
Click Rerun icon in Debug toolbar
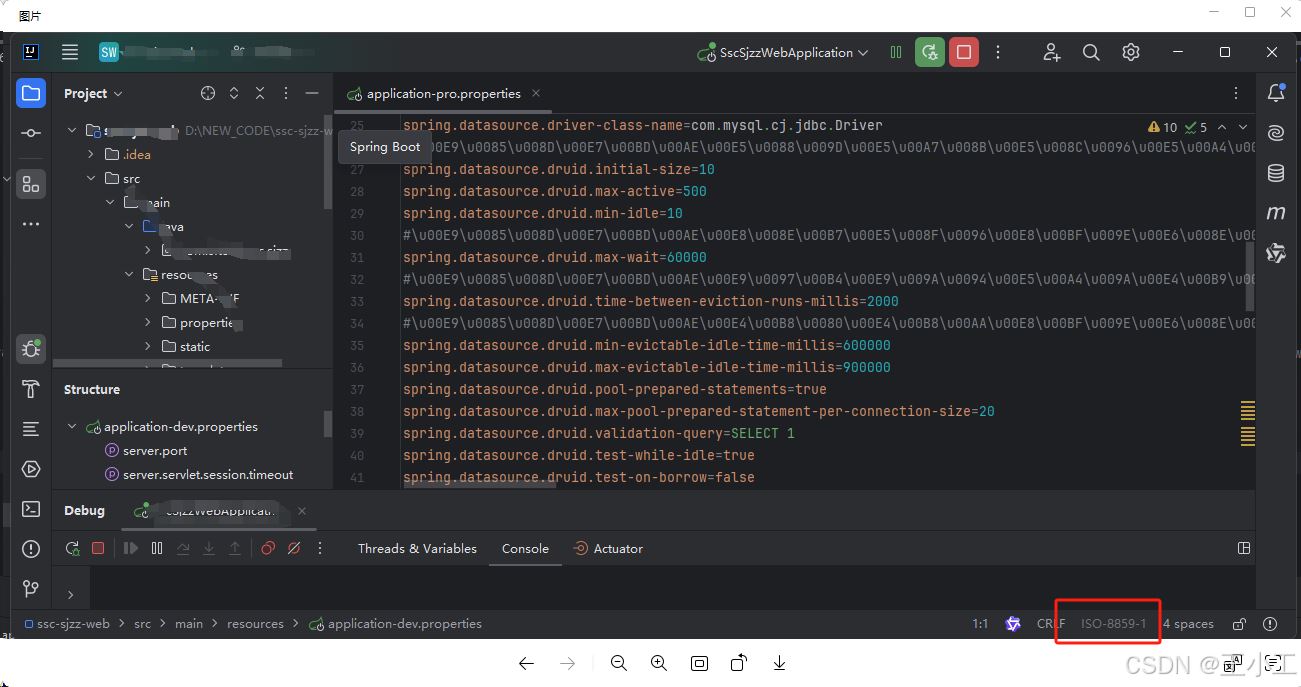coord(72,548)
